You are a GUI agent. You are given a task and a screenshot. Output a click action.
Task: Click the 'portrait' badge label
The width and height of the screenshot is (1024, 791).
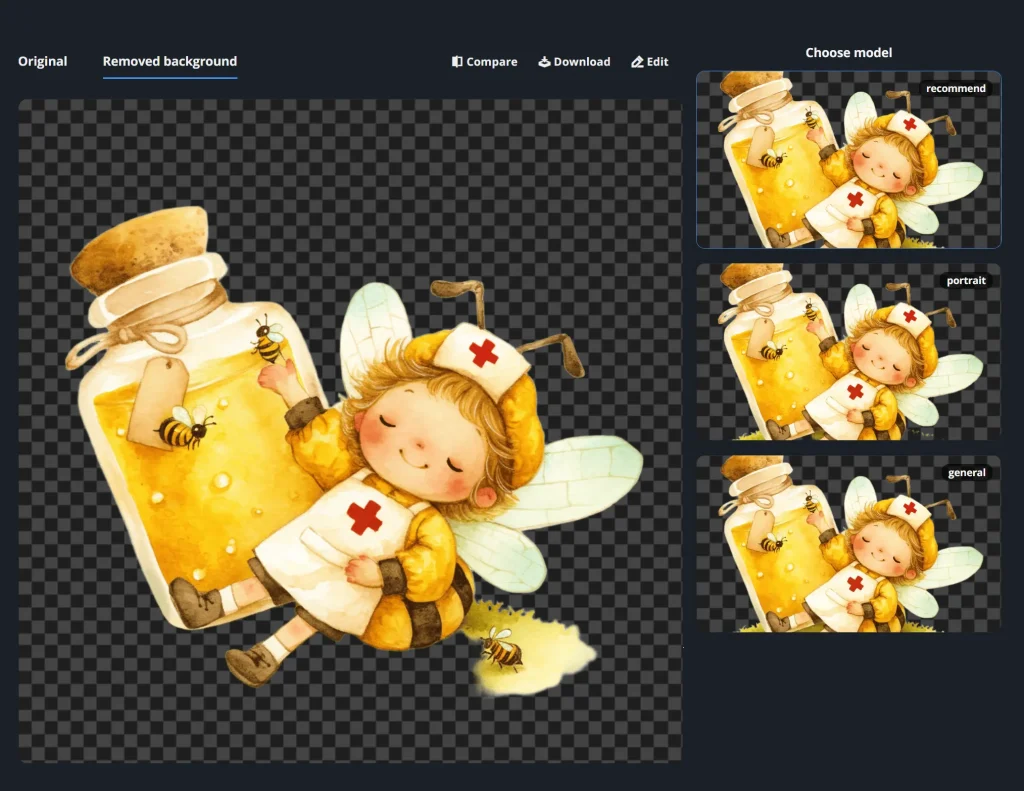coord(965,281)
